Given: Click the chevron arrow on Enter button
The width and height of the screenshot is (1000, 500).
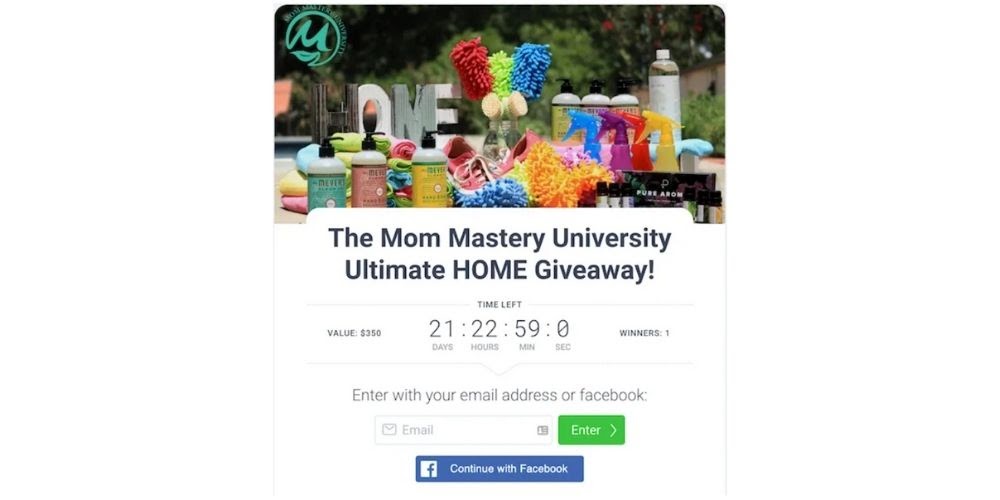Looking at the screenshot, I should pos(614,430).
